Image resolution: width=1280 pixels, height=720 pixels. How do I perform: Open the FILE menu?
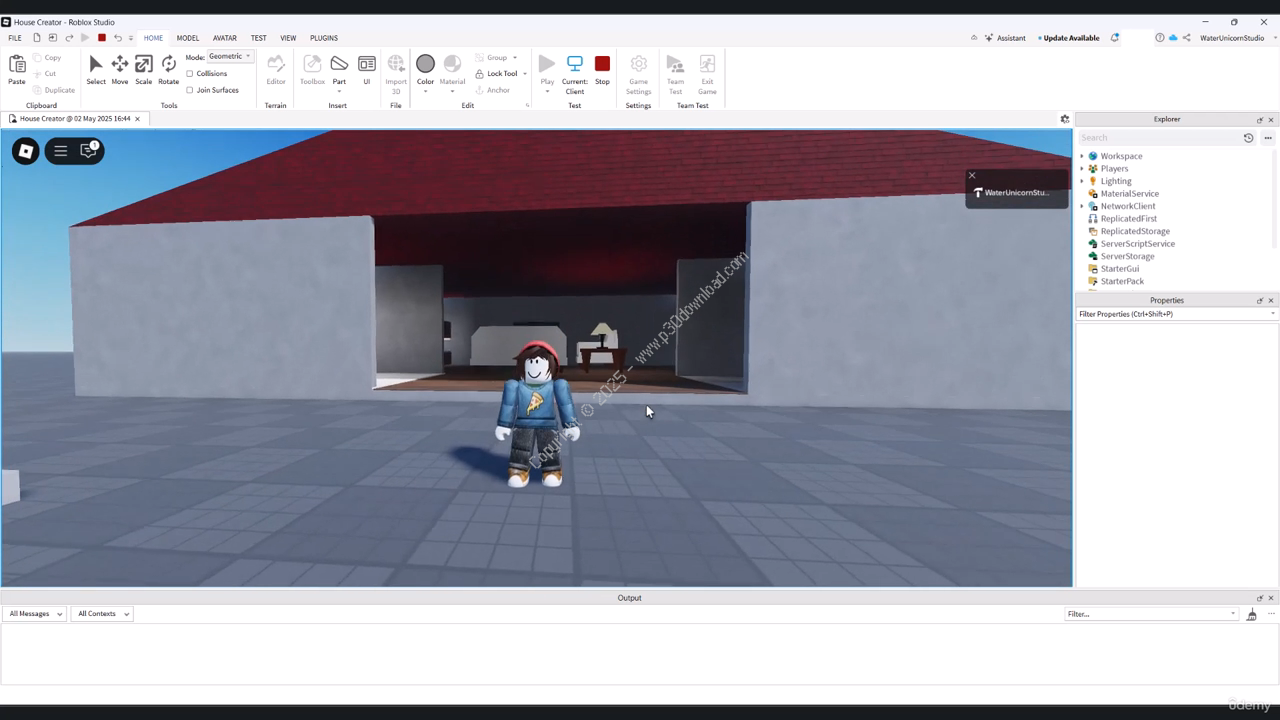(15, 38)
